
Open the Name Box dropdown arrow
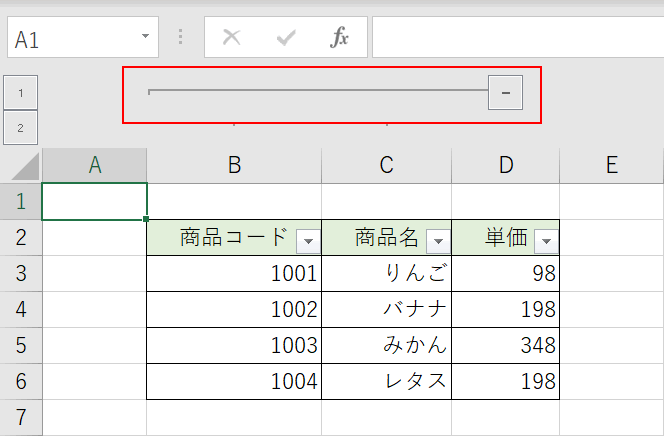(145, 36)
